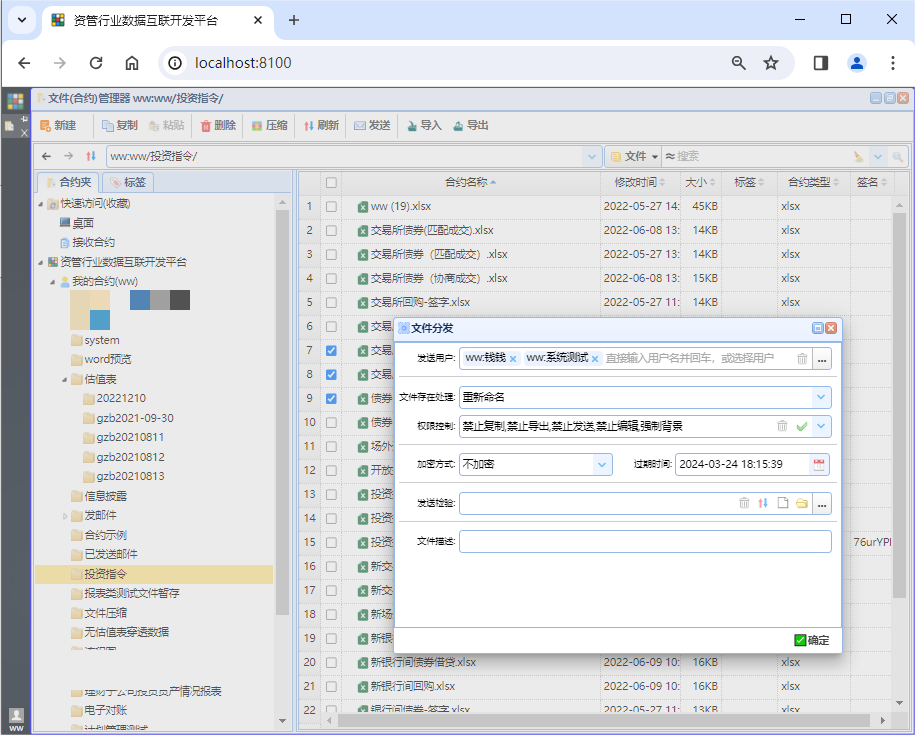Sort by 合约类型 column header

click(x=813, y=183)
